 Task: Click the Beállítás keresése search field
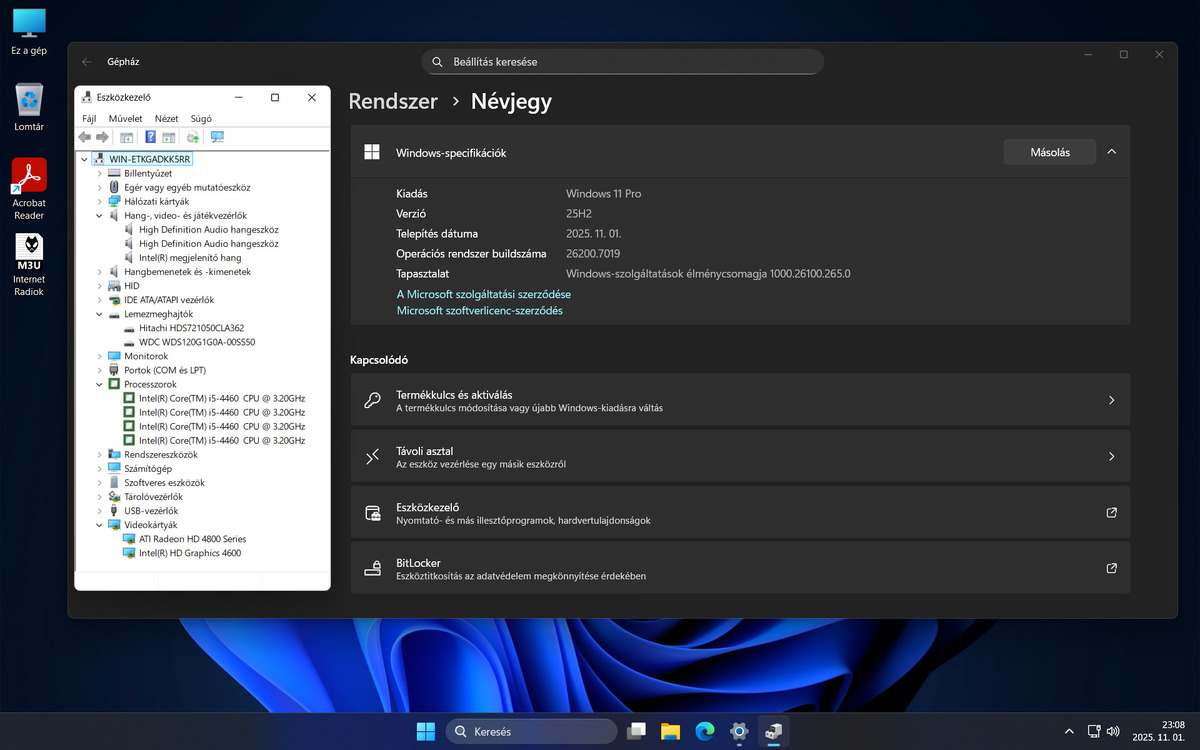pyautogui.click(x=622, y=62)
